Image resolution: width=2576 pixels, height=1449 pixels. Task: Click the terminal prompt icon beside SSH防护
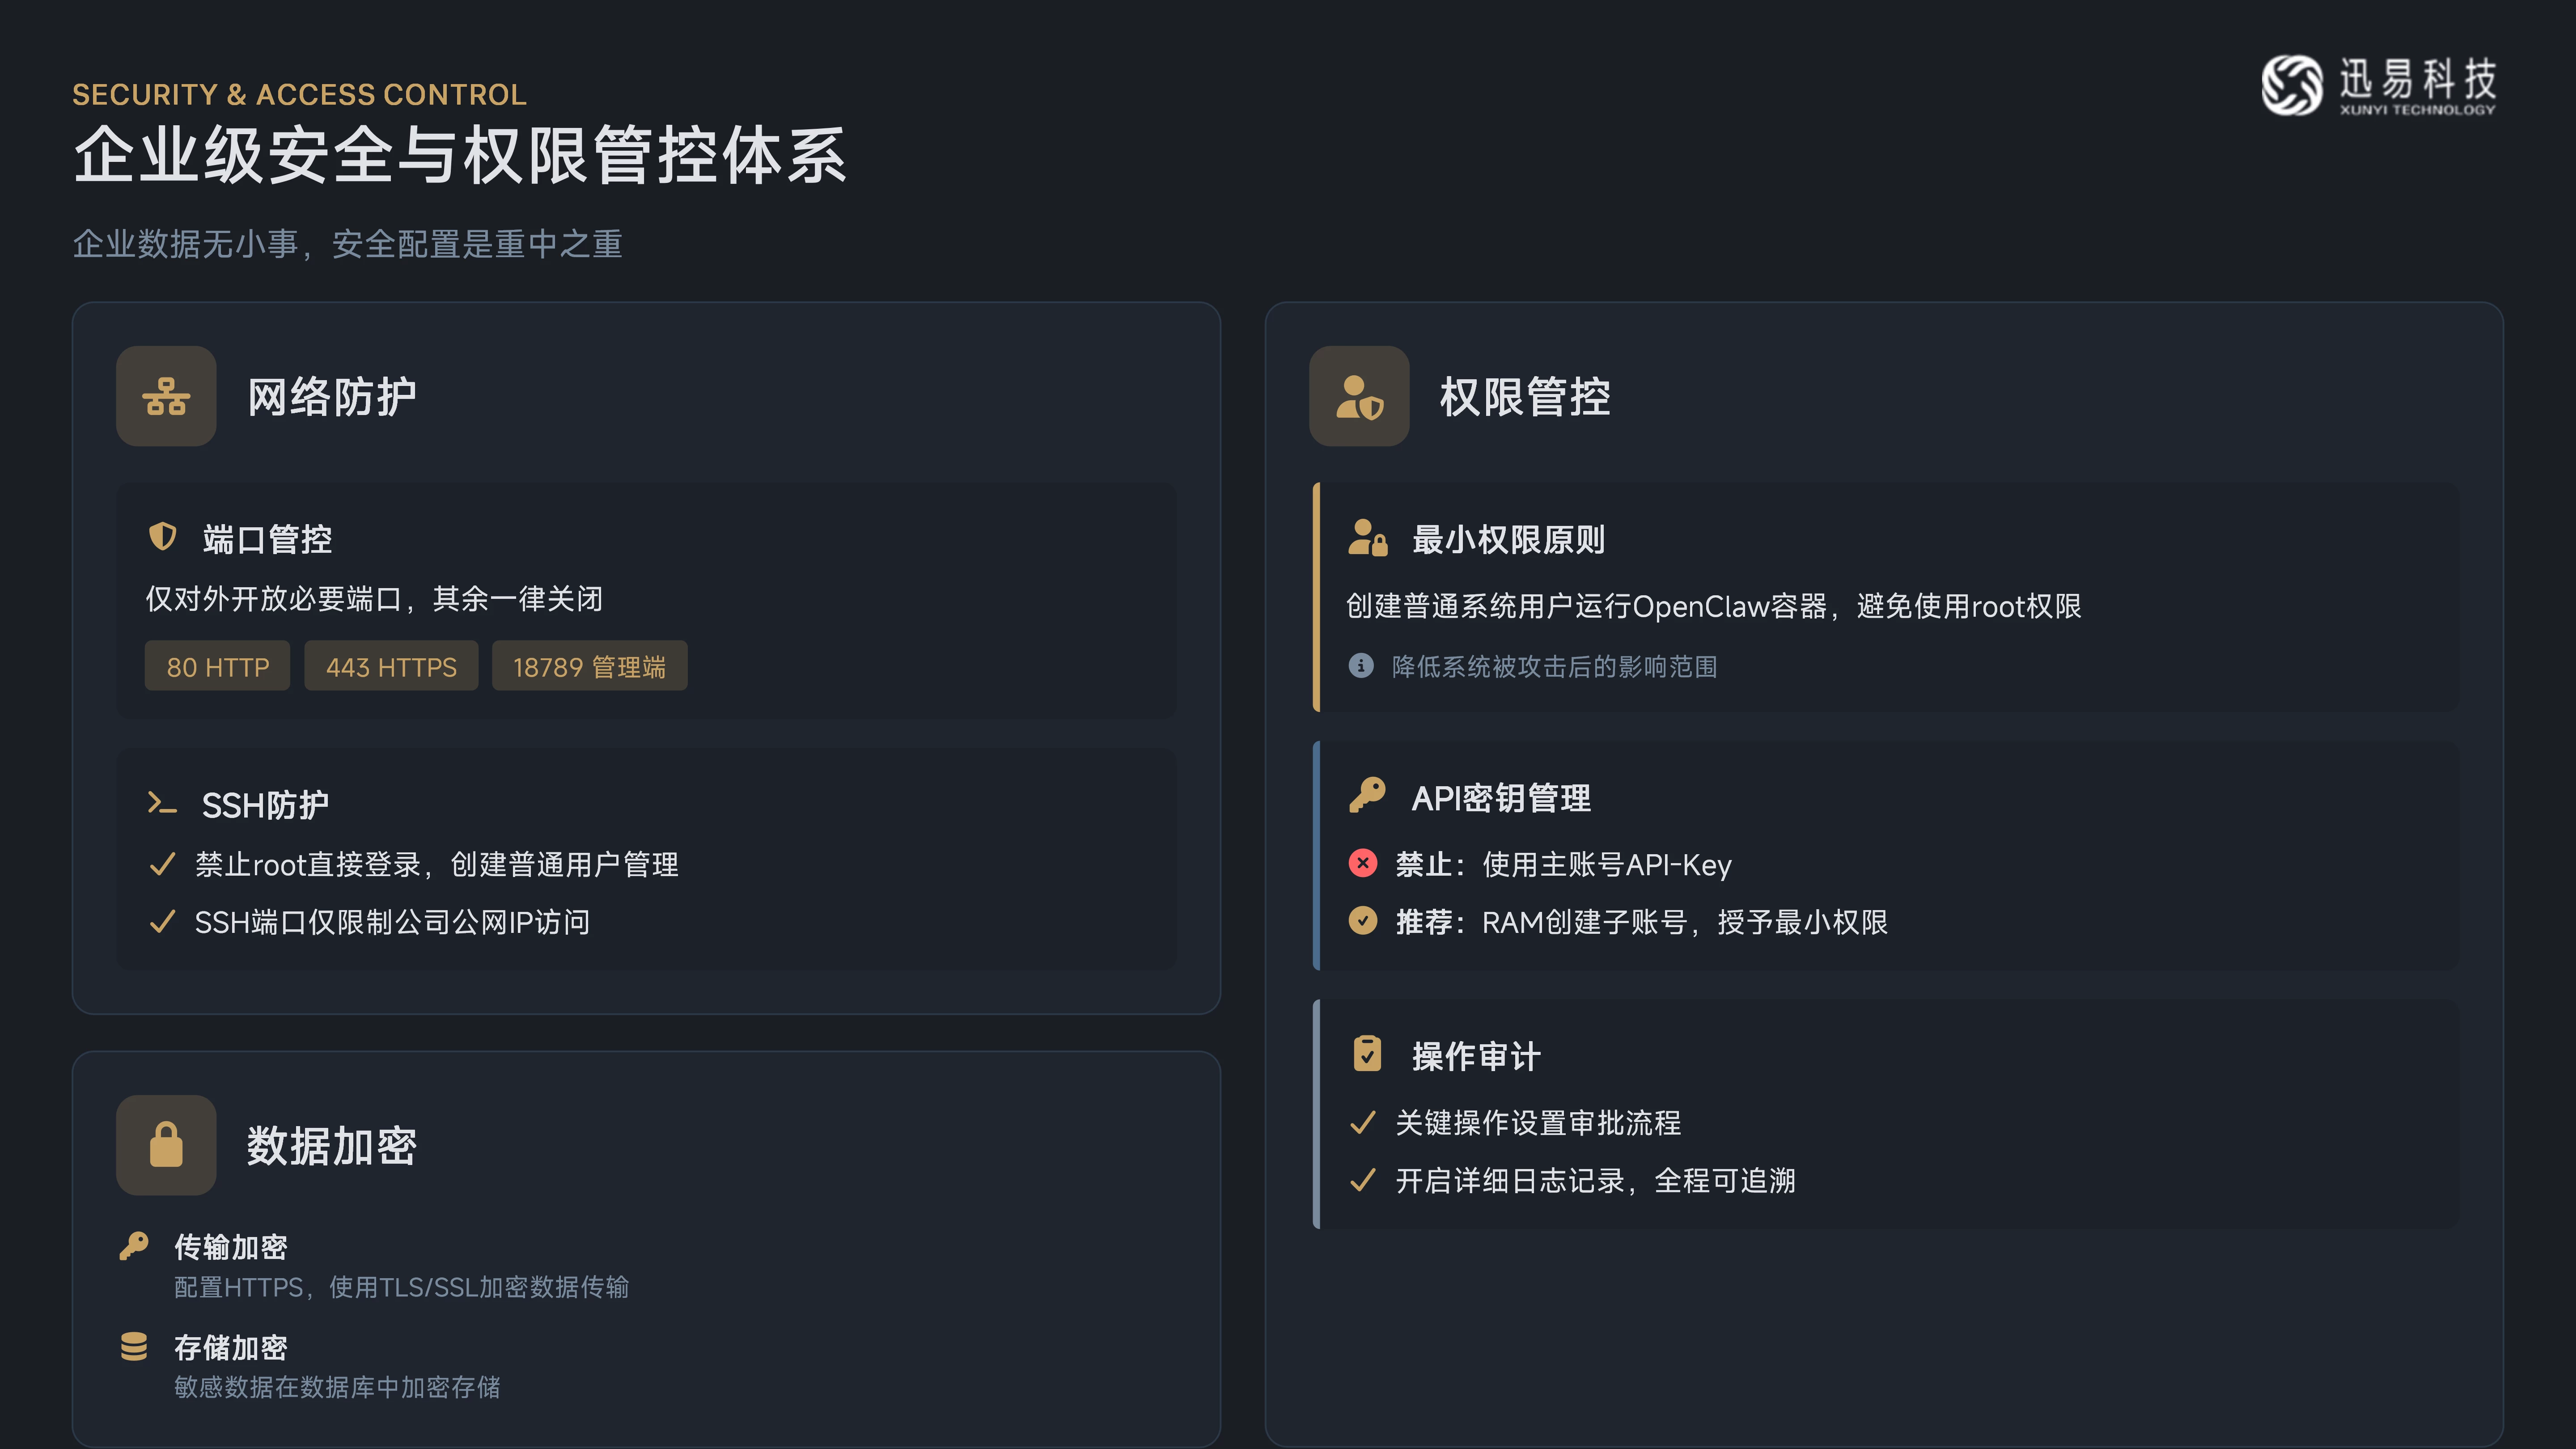pyautogui.click(x=162, y=803)
